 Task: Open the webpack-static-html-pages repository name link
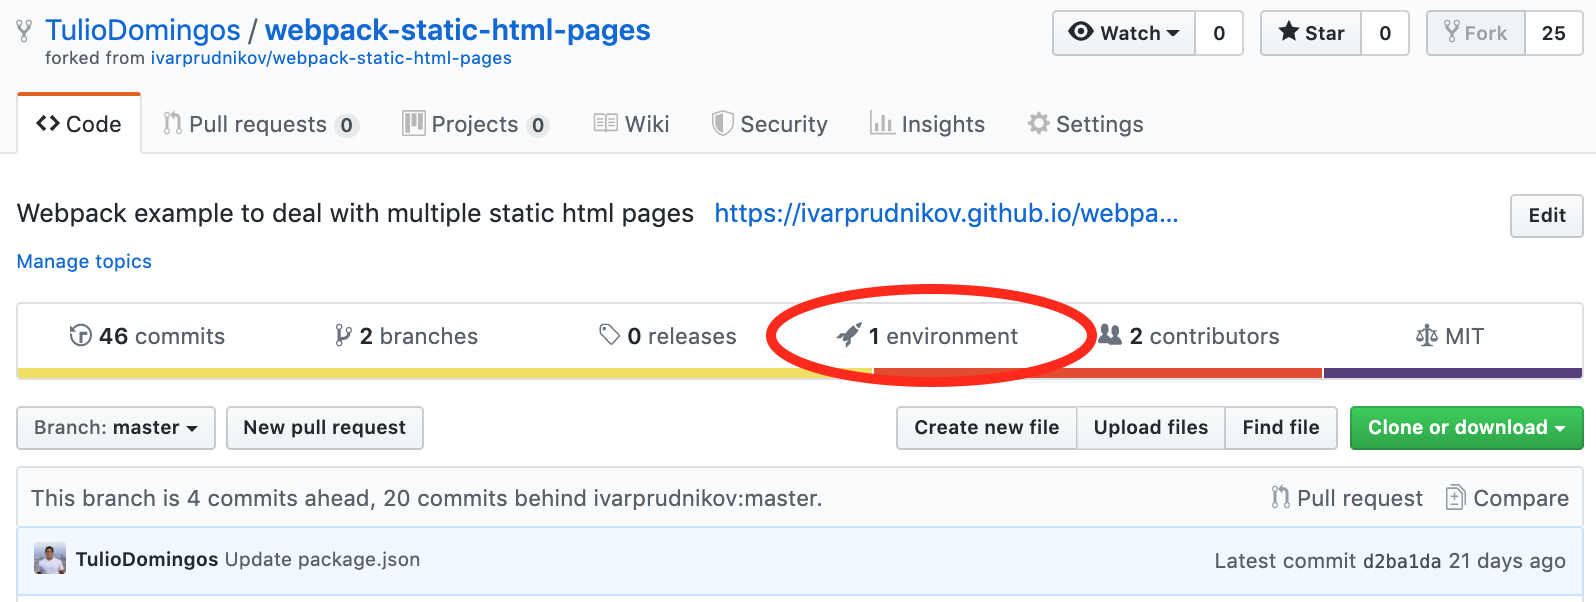(457, 31)
